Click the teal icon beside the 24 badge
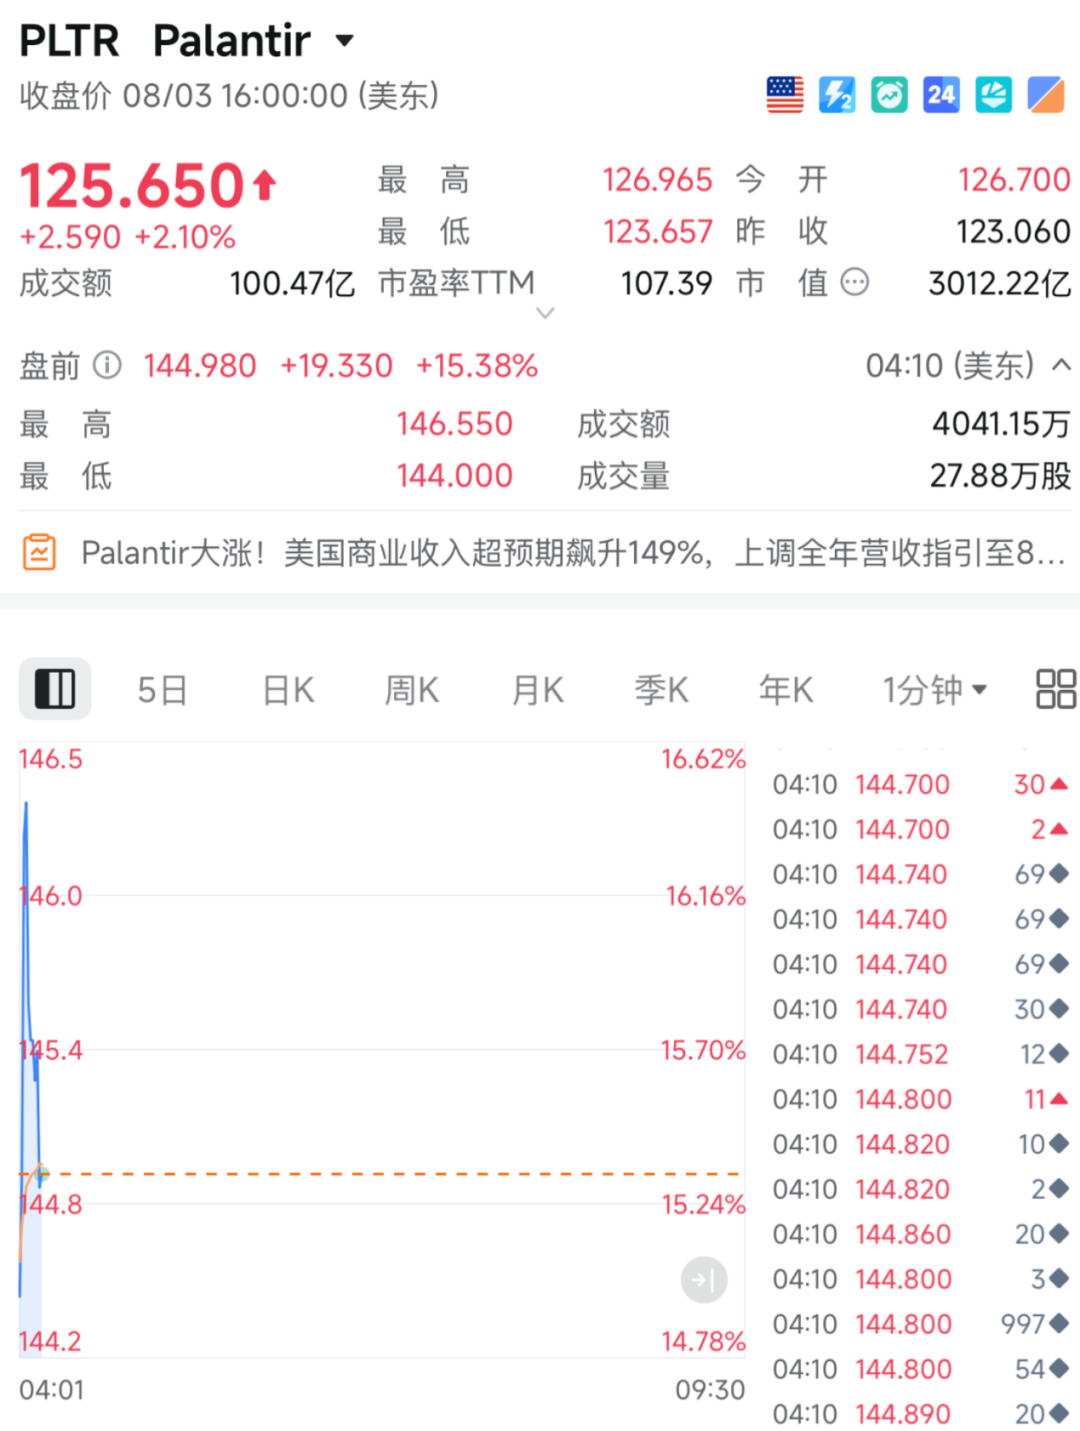This screenshot has height=1431, width=1080. click(x=993, y=95)
